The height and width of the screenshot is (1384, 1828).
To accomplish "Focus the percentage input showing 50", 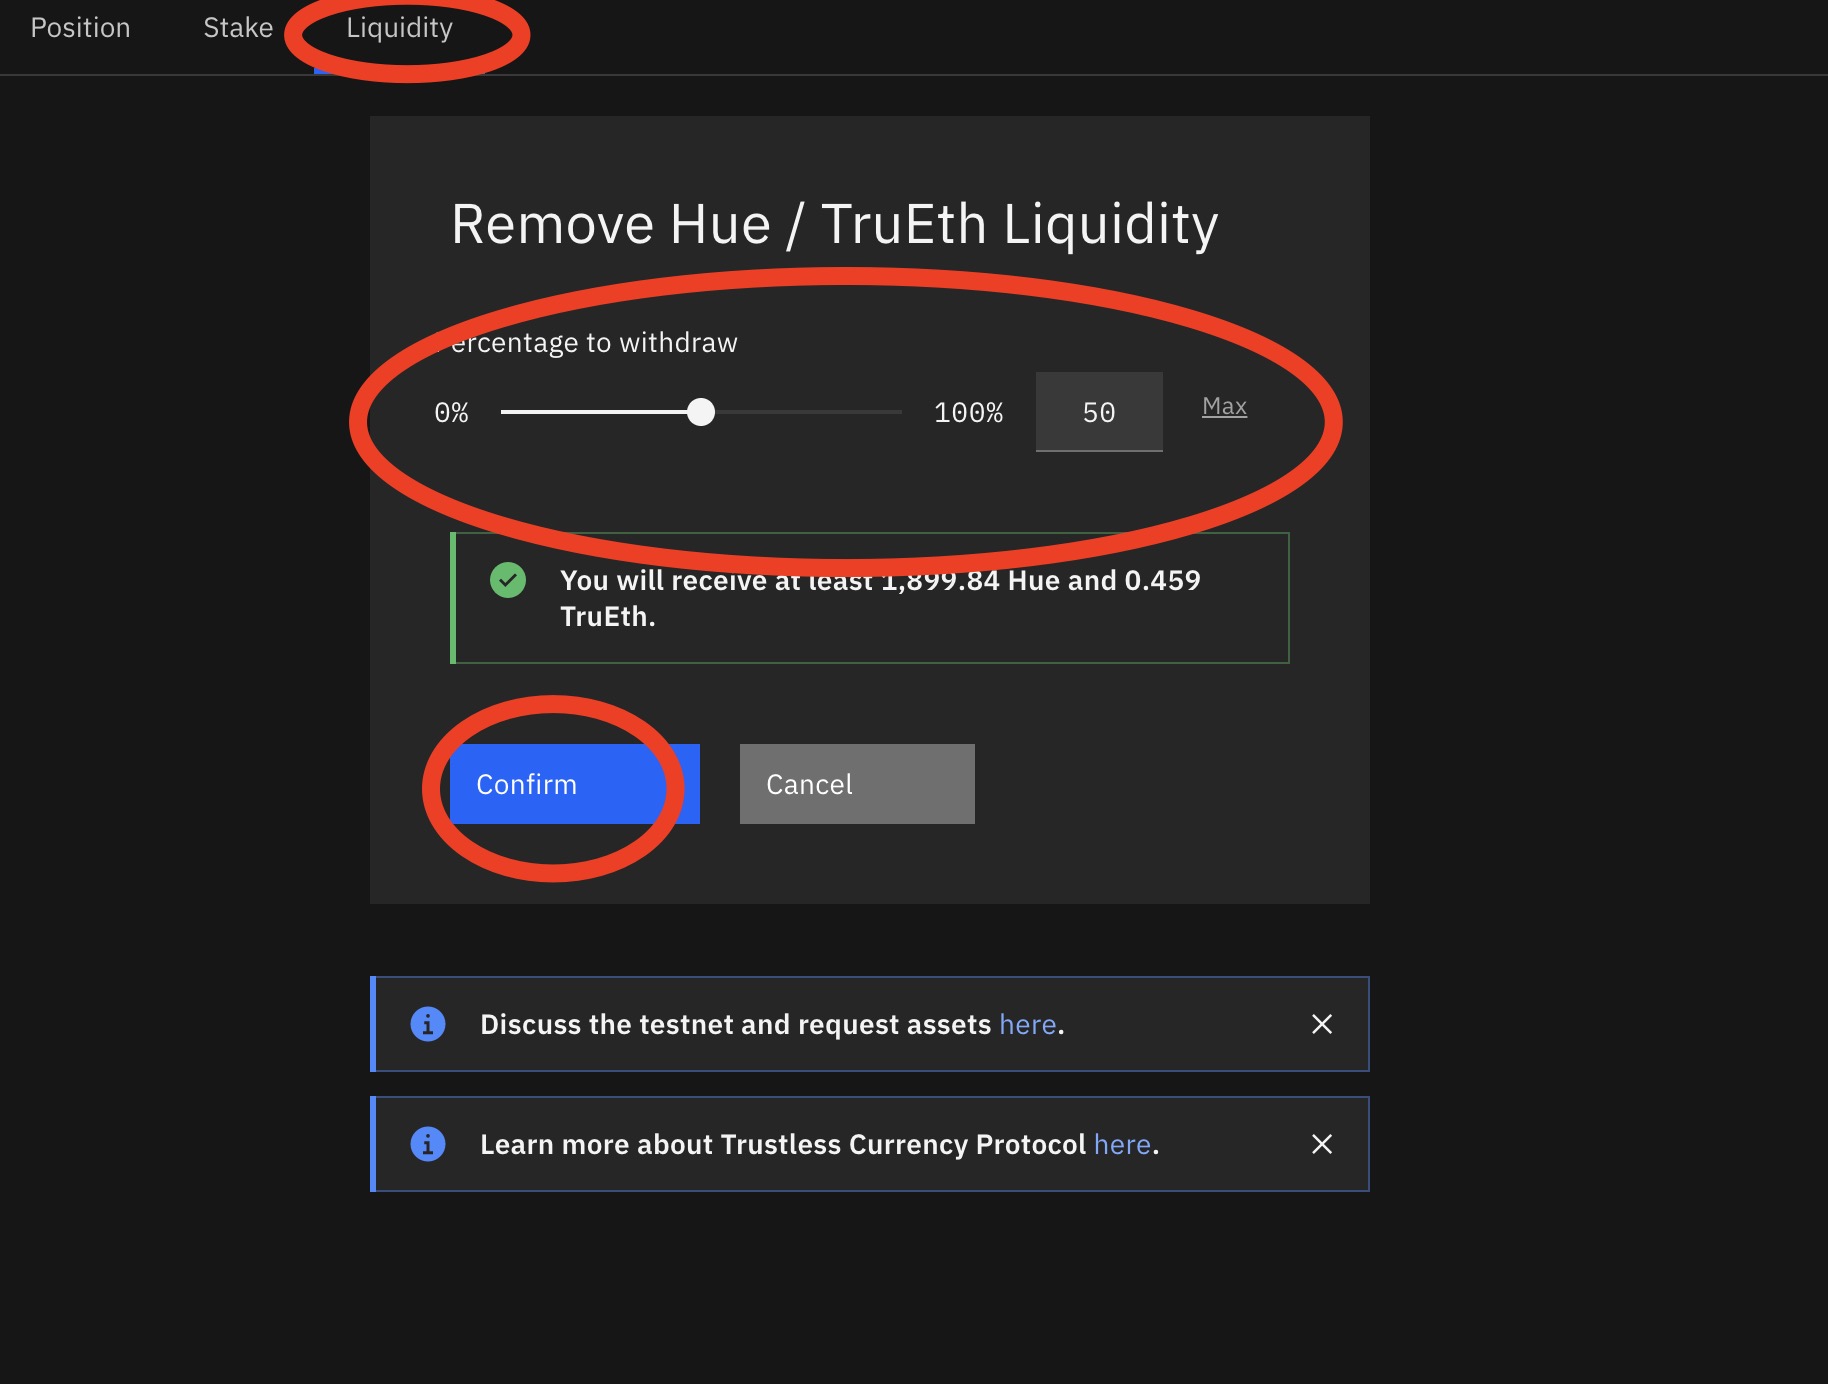I will click(x=1098, y=412).
